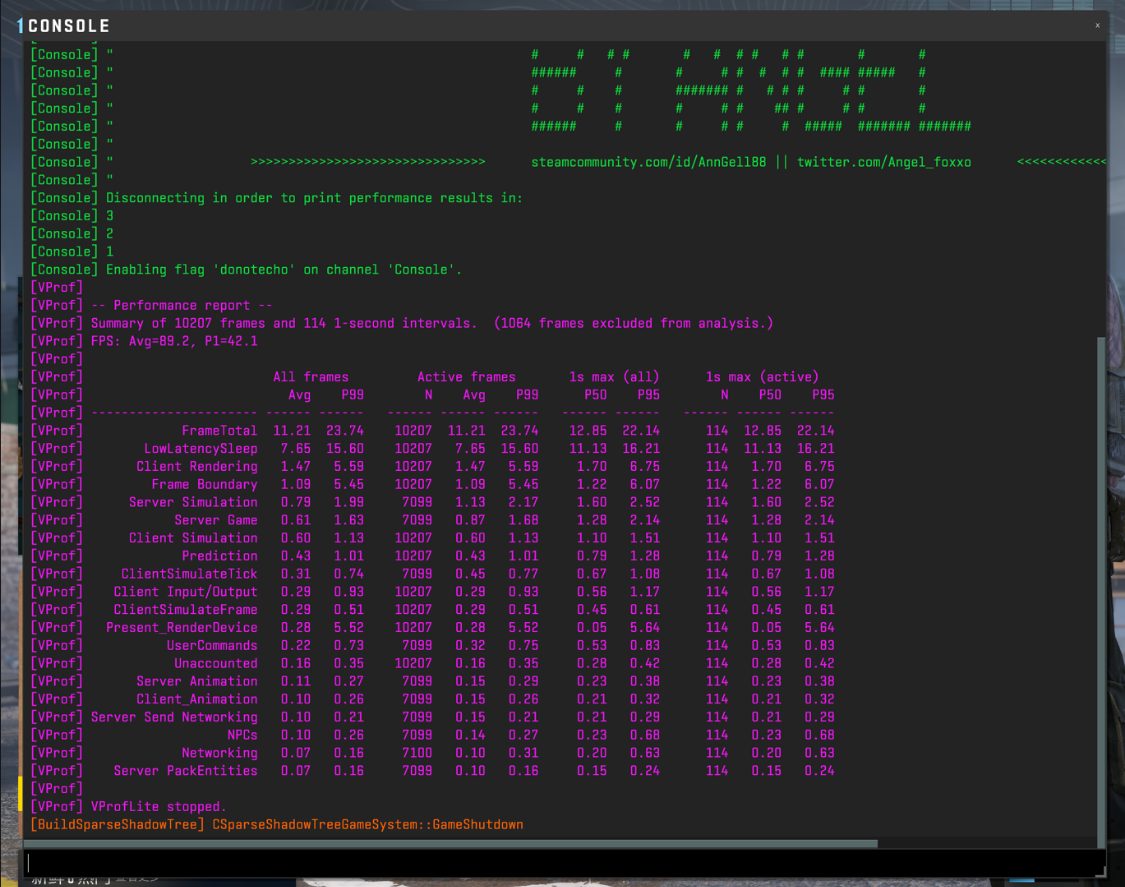Click the 'Disconnecting in order to print' line
Viewport: 1125px width, 887px height.
(x=314, y=198)
